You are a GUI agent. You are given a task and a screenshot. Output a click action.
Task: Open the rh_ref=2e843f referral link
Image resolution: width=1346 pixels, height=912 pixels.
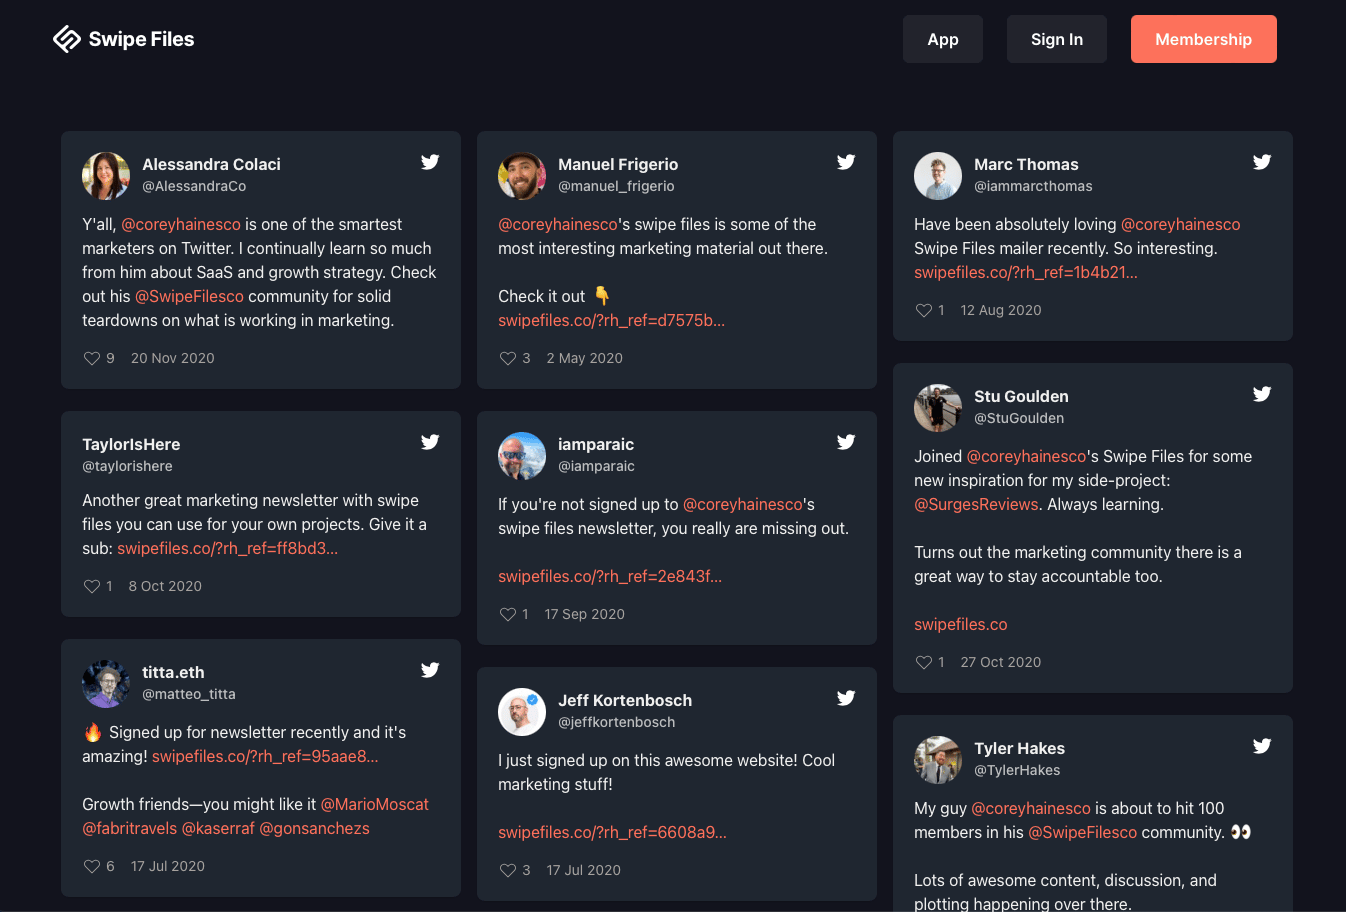(x=610, y=576)
